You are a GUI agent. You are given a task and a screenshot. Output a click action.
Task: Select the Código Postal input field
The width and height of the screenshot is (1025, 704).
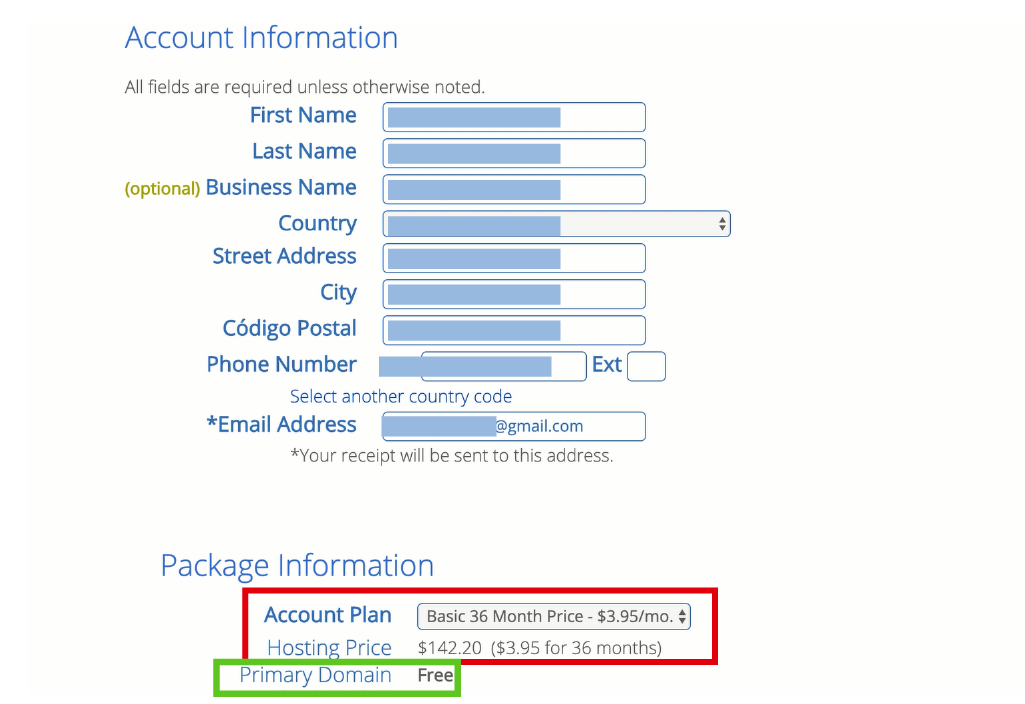513,330
